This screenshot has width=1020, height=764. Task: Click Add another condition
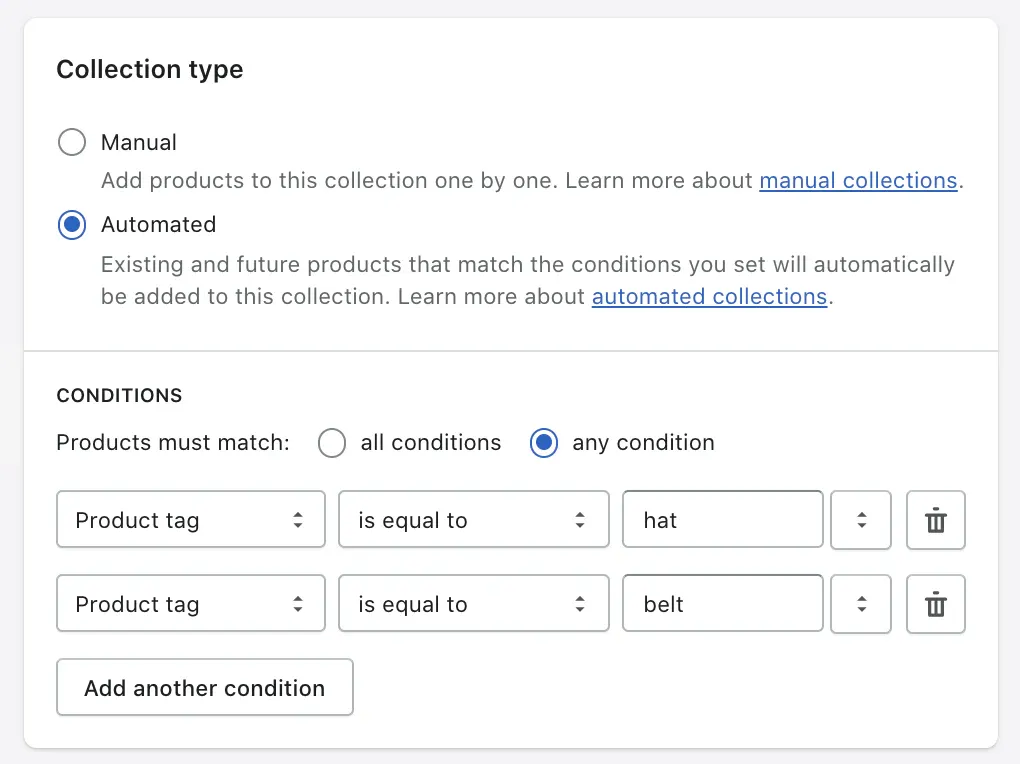204,687
